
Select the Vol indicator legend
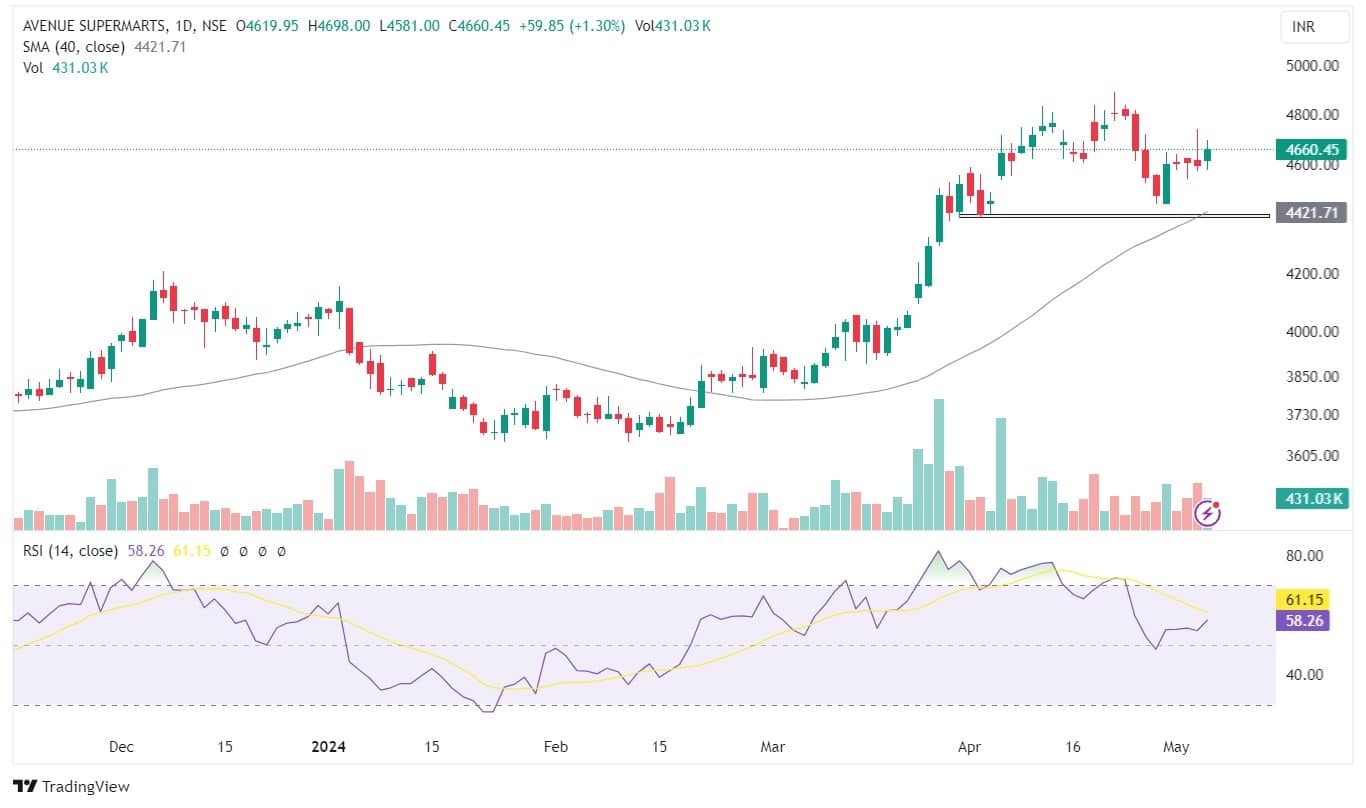click(33, 67)
